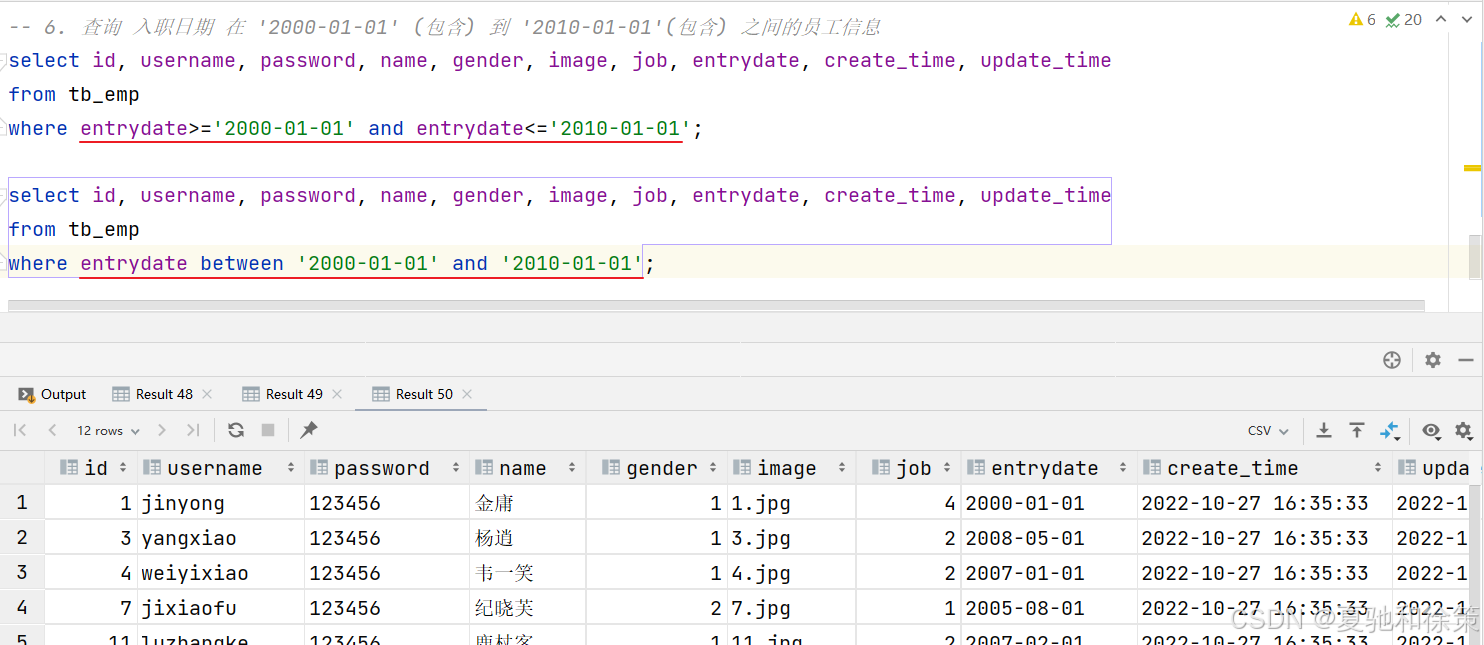Select row number 3 header in grid
The height and width of the screenshot is (645, 1484).
tap(22, 573)
